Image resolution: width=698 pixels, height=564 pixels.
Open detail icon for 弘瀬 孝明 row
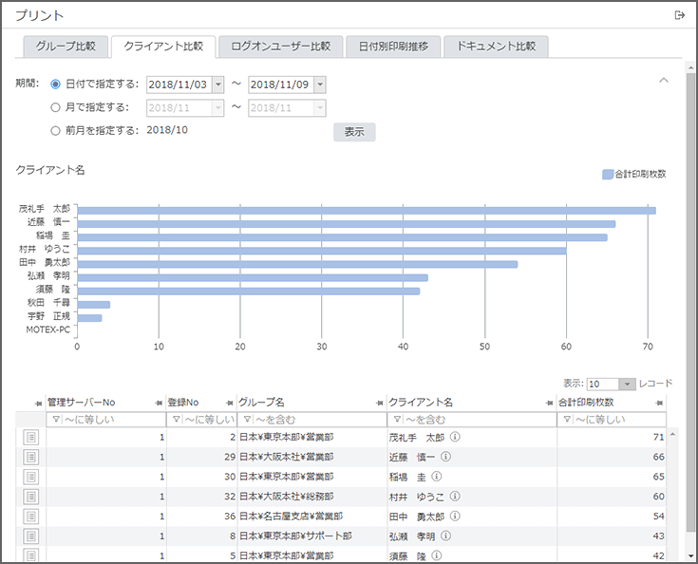pyautogui.click(x=31, y=536)
